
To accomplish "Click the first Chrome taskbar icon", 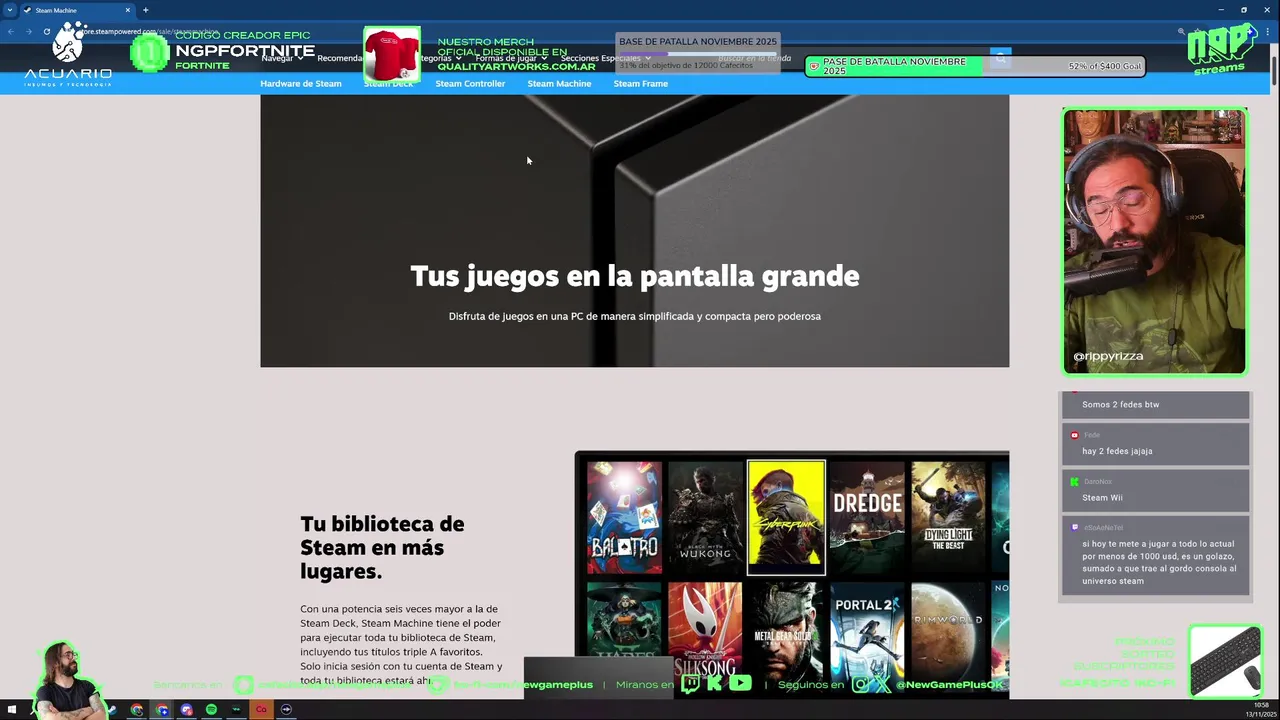I will [x=137, y=710].
